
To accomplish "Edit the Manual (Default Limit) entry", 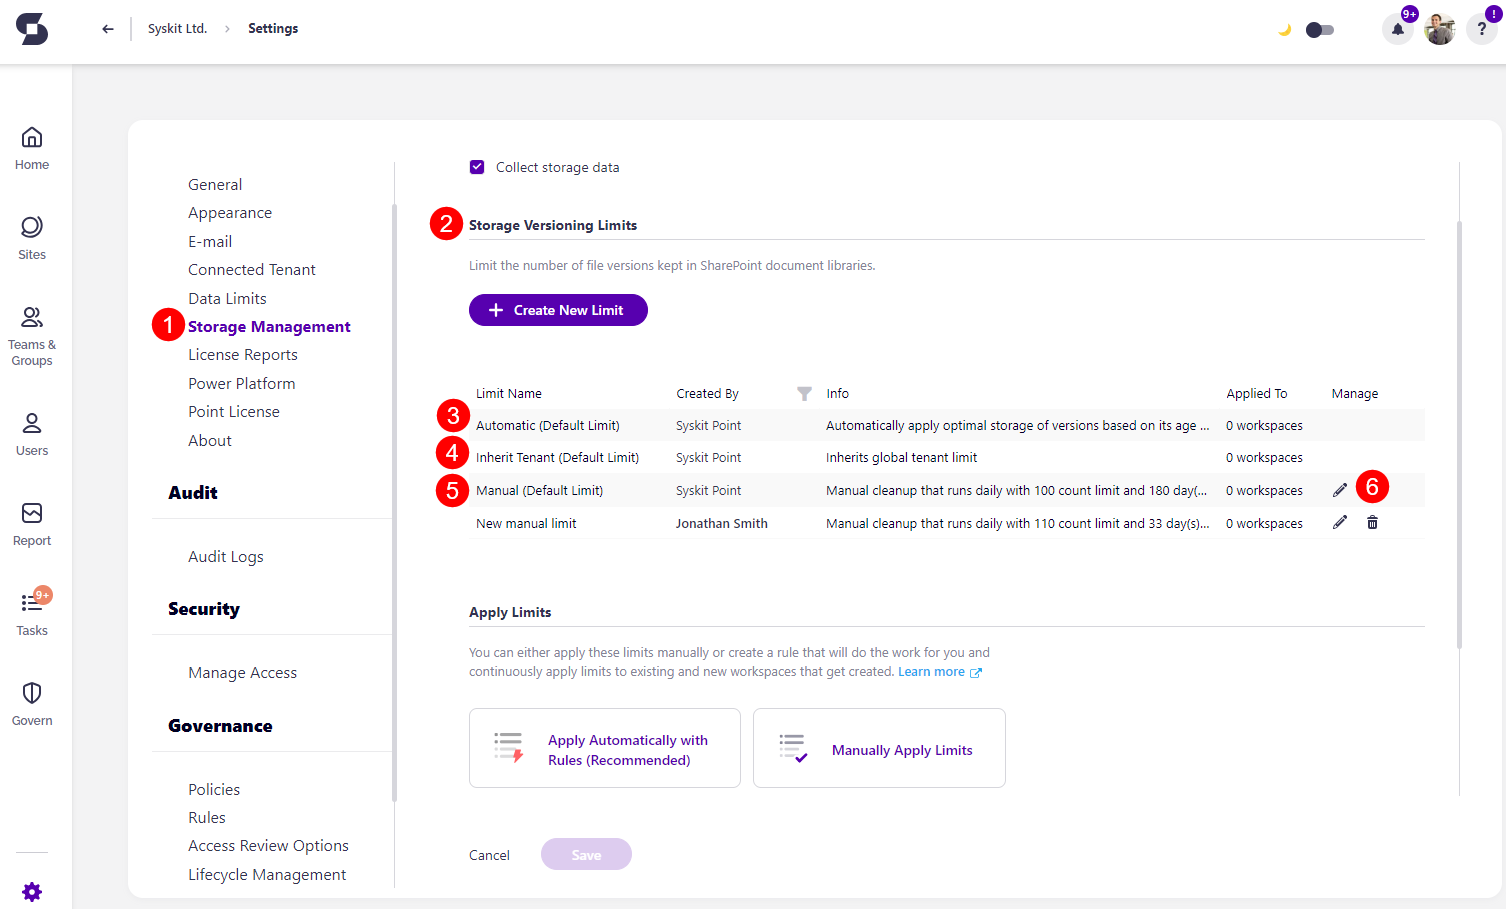I will point(1340,490).
